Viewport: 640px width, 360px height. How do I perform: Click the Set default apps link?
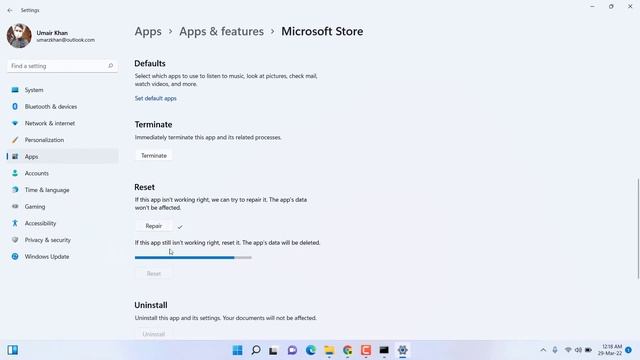pos(156,98)
